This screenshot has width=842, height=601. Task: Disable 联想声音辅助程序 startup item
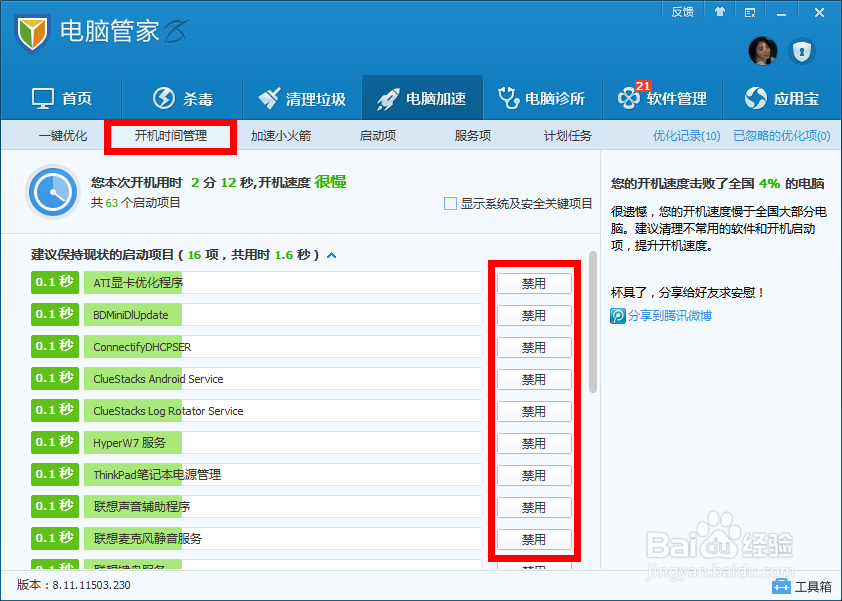[x=534, y=507]
